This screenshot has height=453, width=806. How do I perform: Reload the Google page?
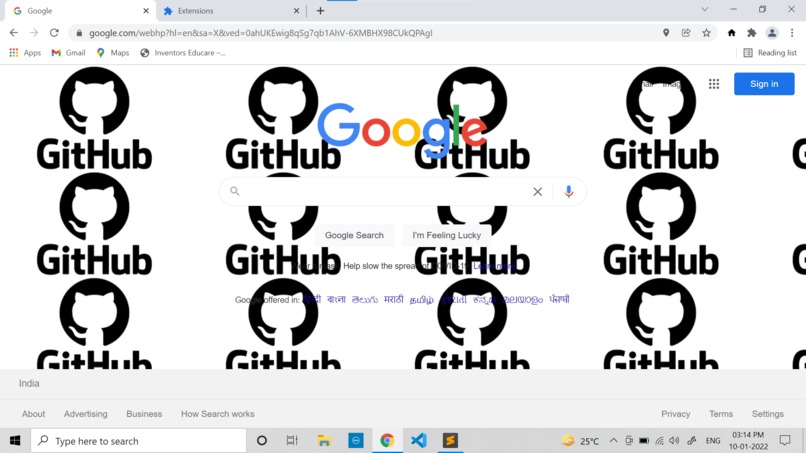point(54,33)
